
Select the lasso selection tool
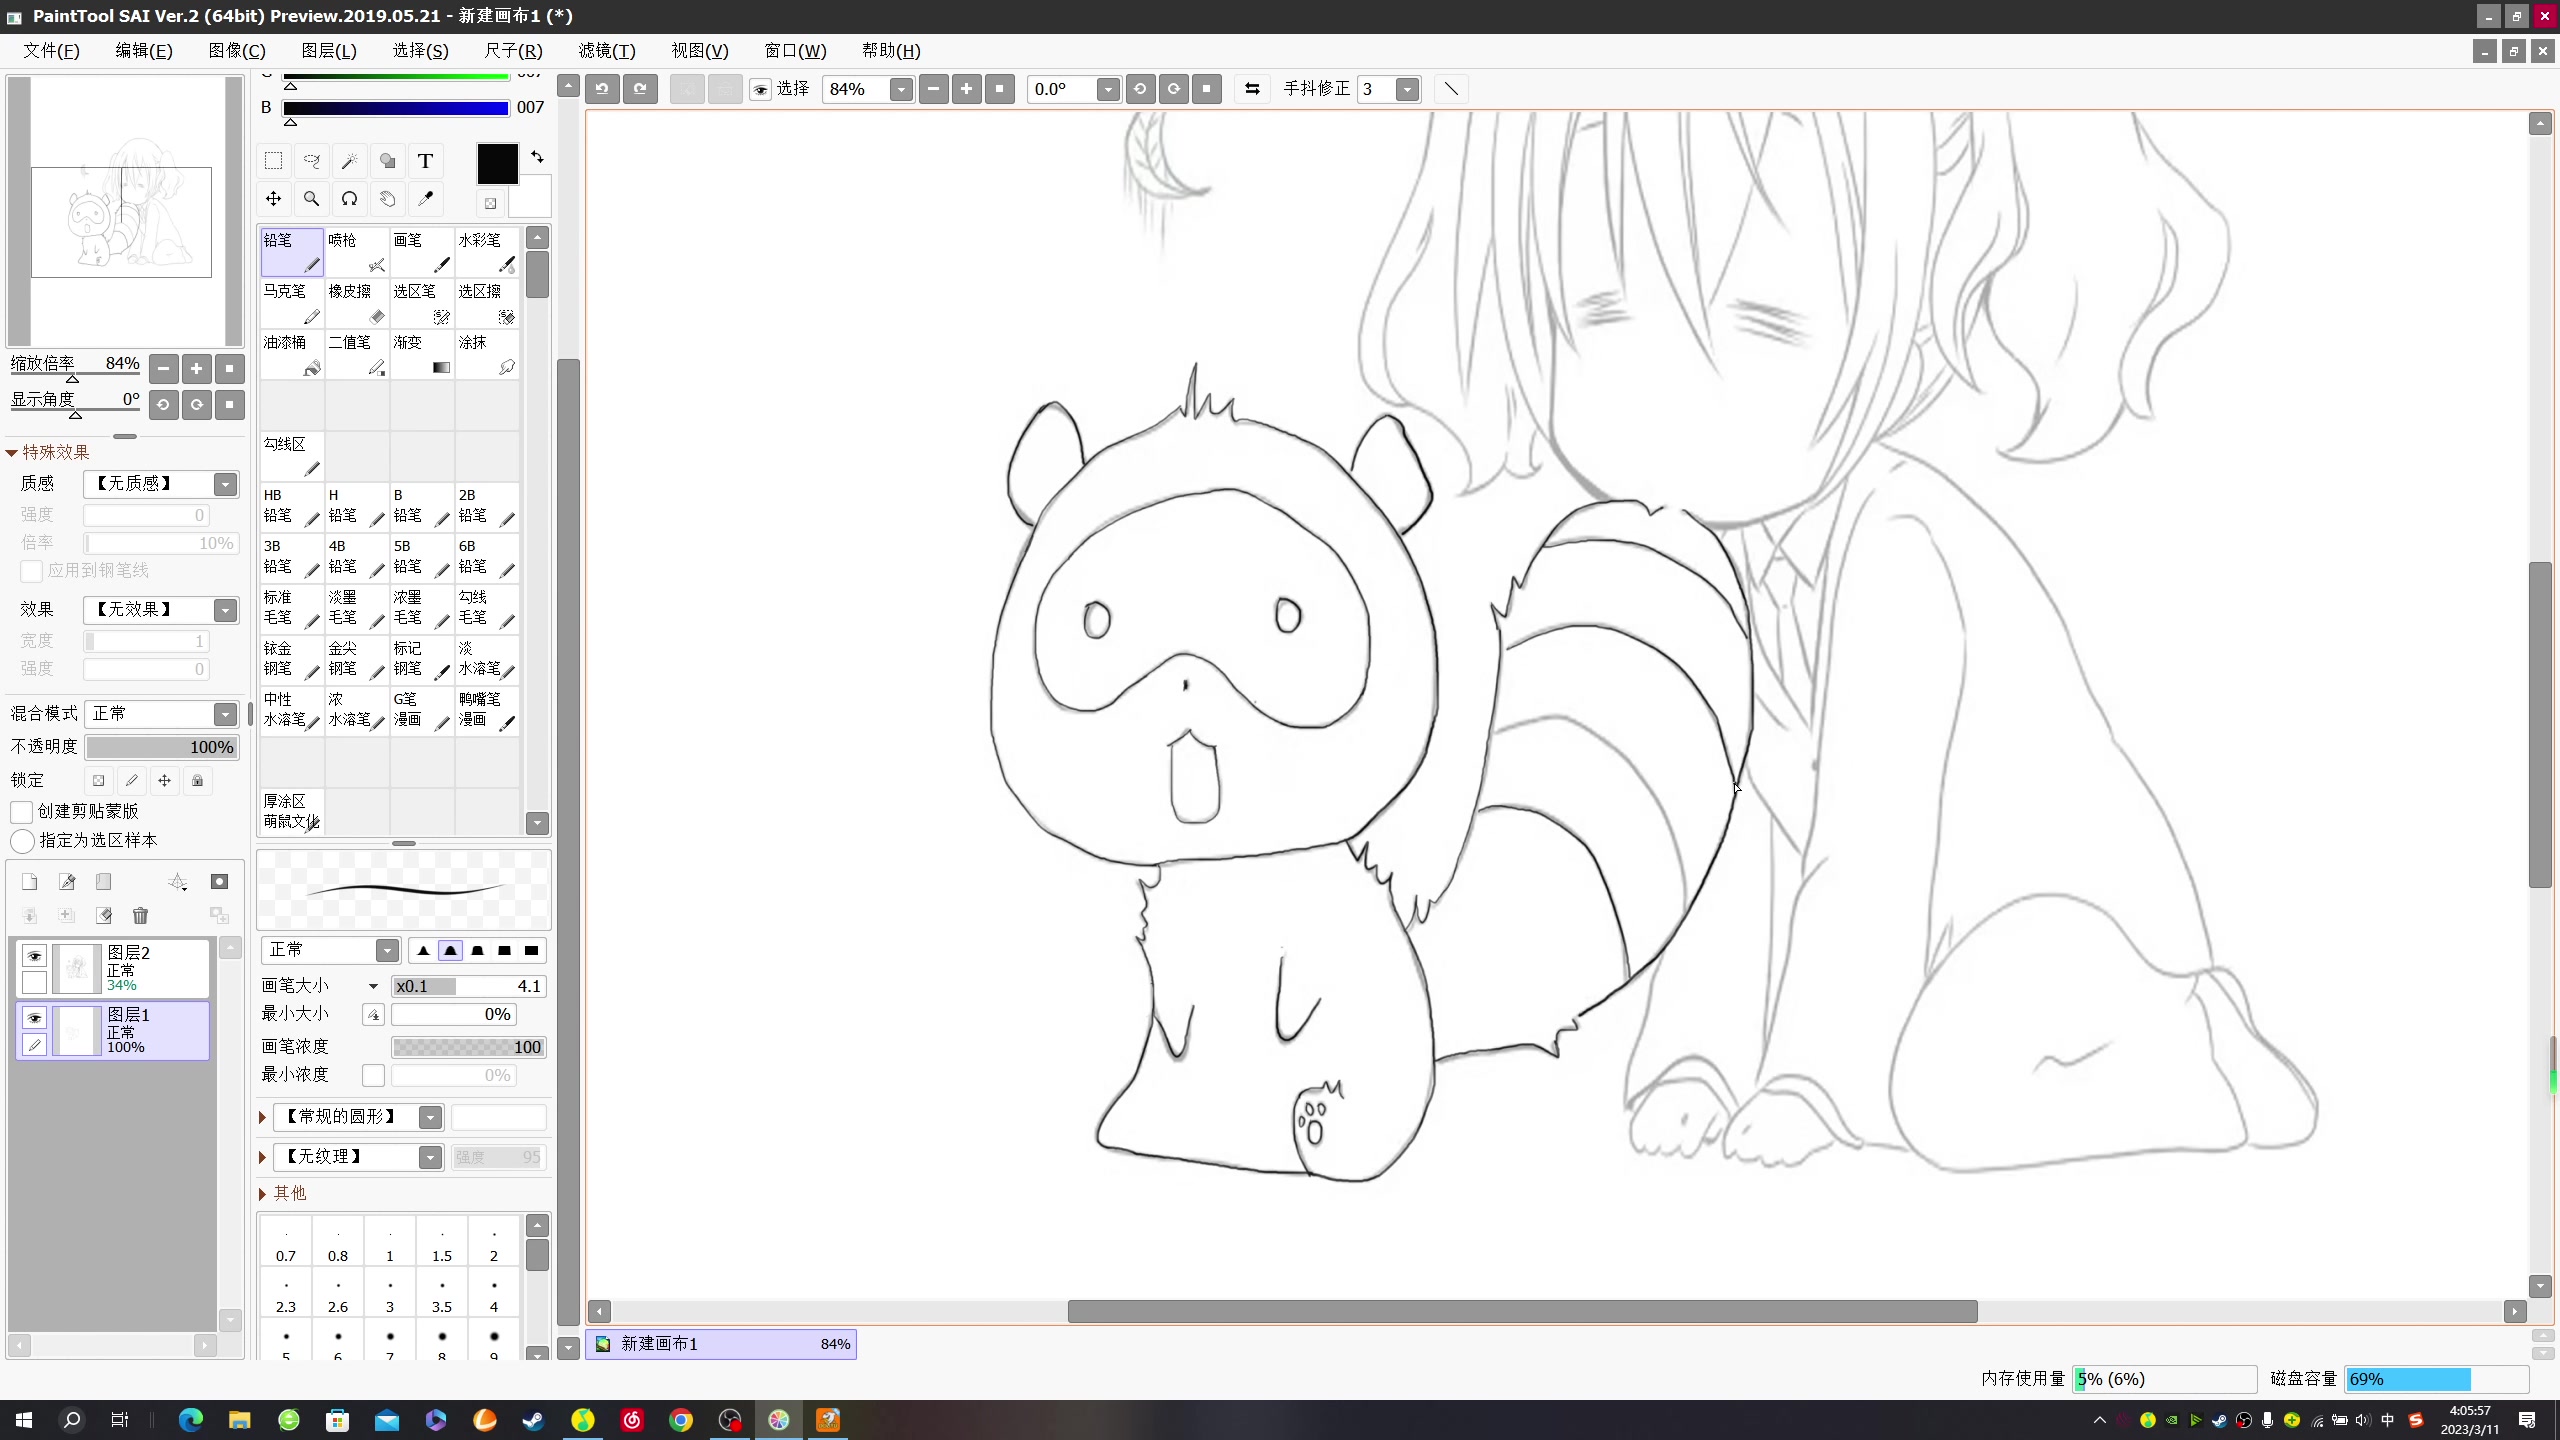[311, 161]
